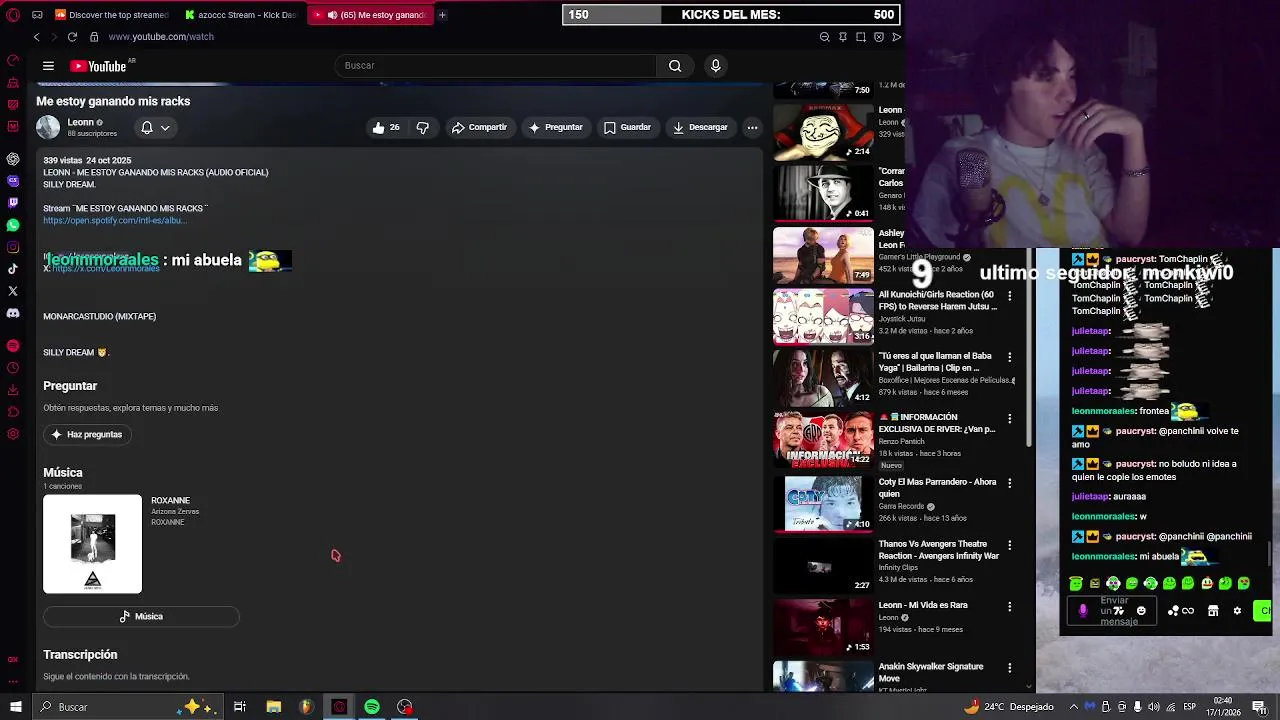Click the Preguntar button under video

pyautogui.click(x=556, y=127)
